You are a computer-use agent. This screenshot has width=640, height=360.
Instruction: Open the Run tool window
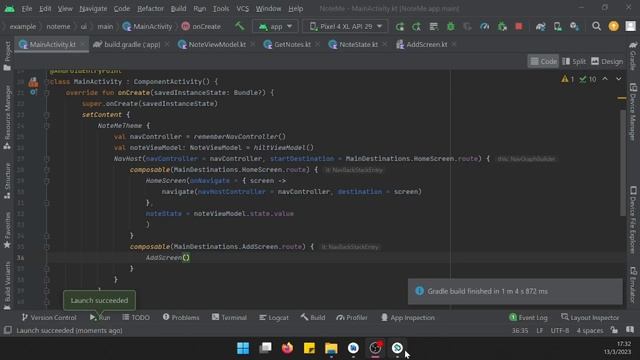[100, 318]
